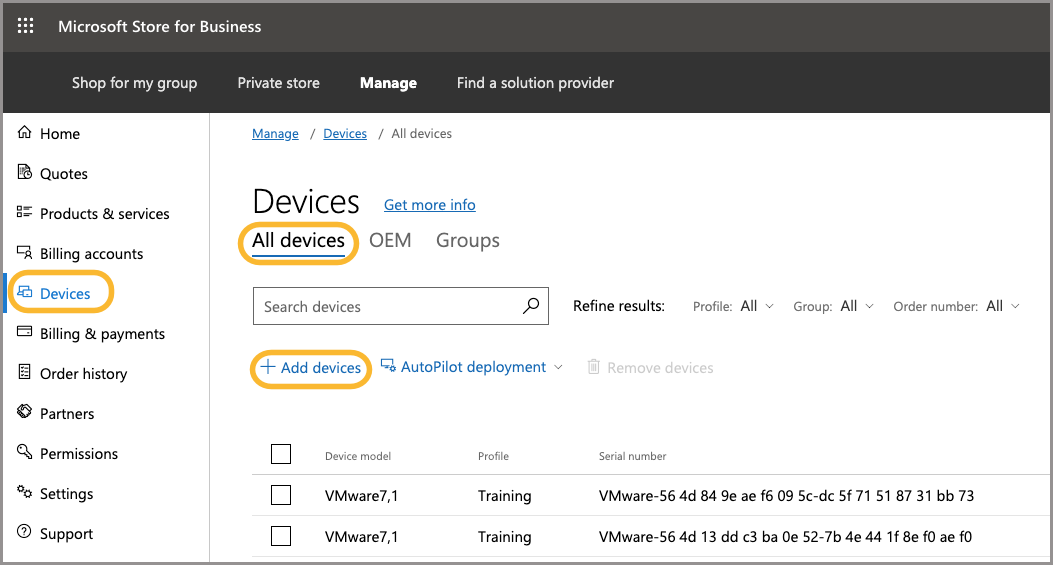
Task: Click the search magnifier icon
Action: click(531, 307)
